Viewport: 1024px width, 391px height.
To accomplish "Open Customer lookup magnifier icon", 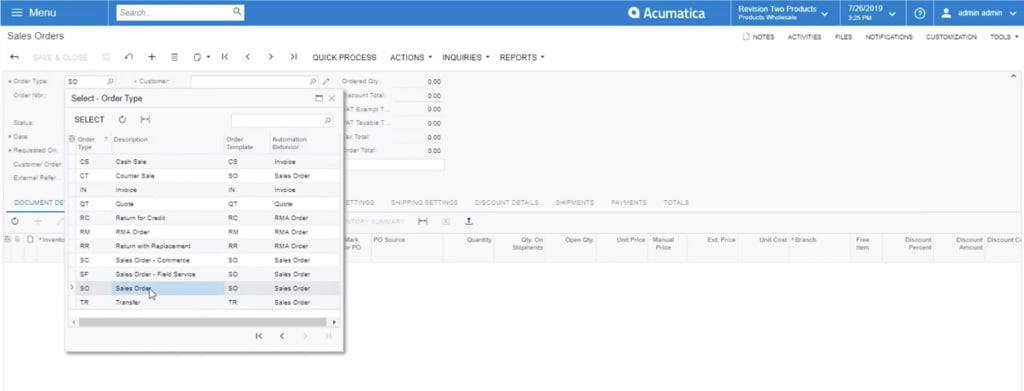I will point(313,82).
